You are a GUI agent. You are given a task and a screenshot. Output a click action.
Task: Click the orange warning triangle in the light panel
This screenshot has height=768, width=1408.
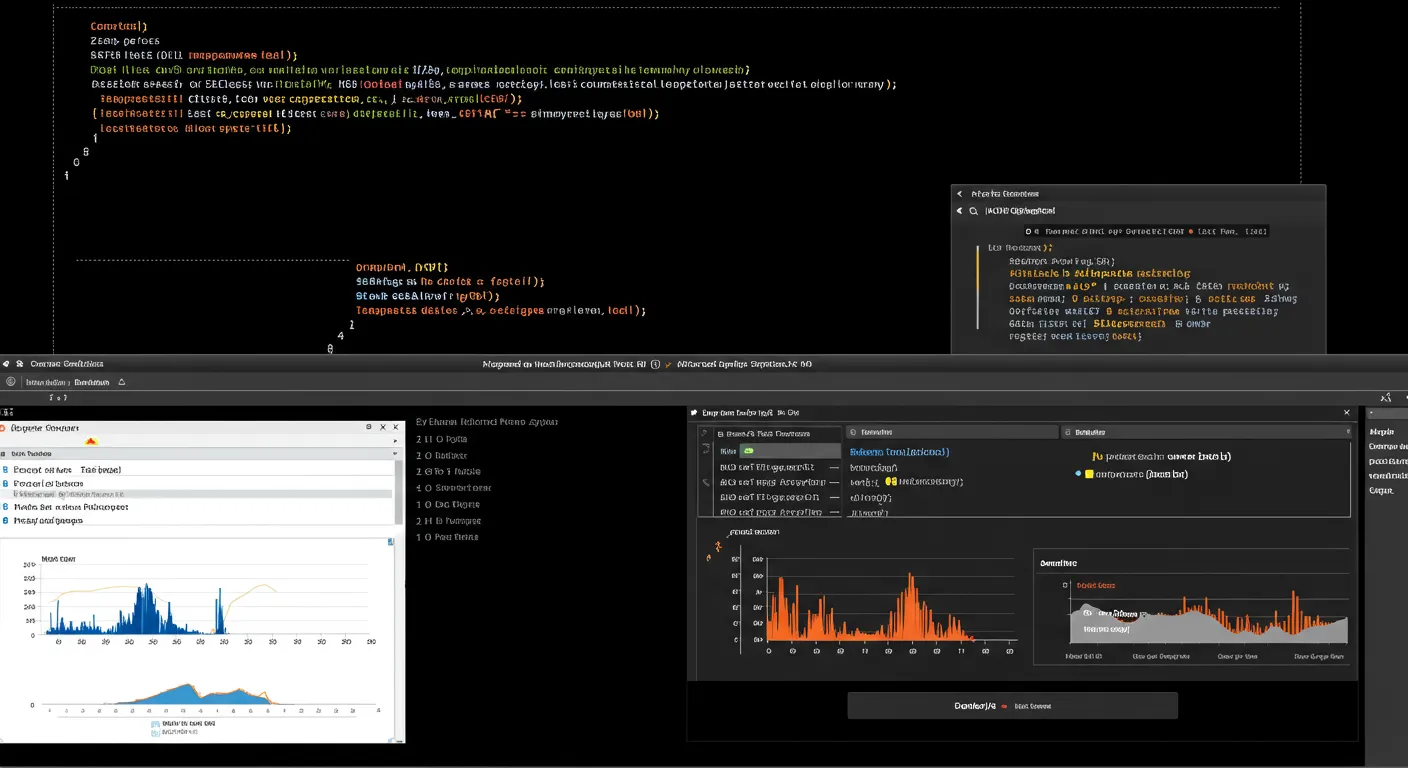coord(91,440)
